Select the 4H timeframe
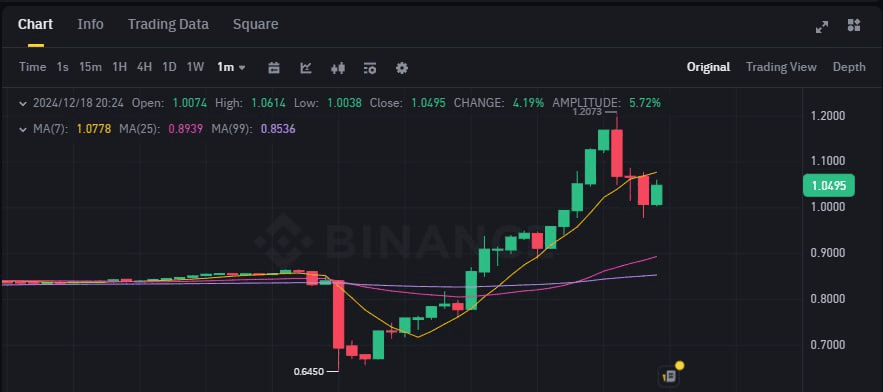Viewport: 883px width, 392px height. (144, 67)
